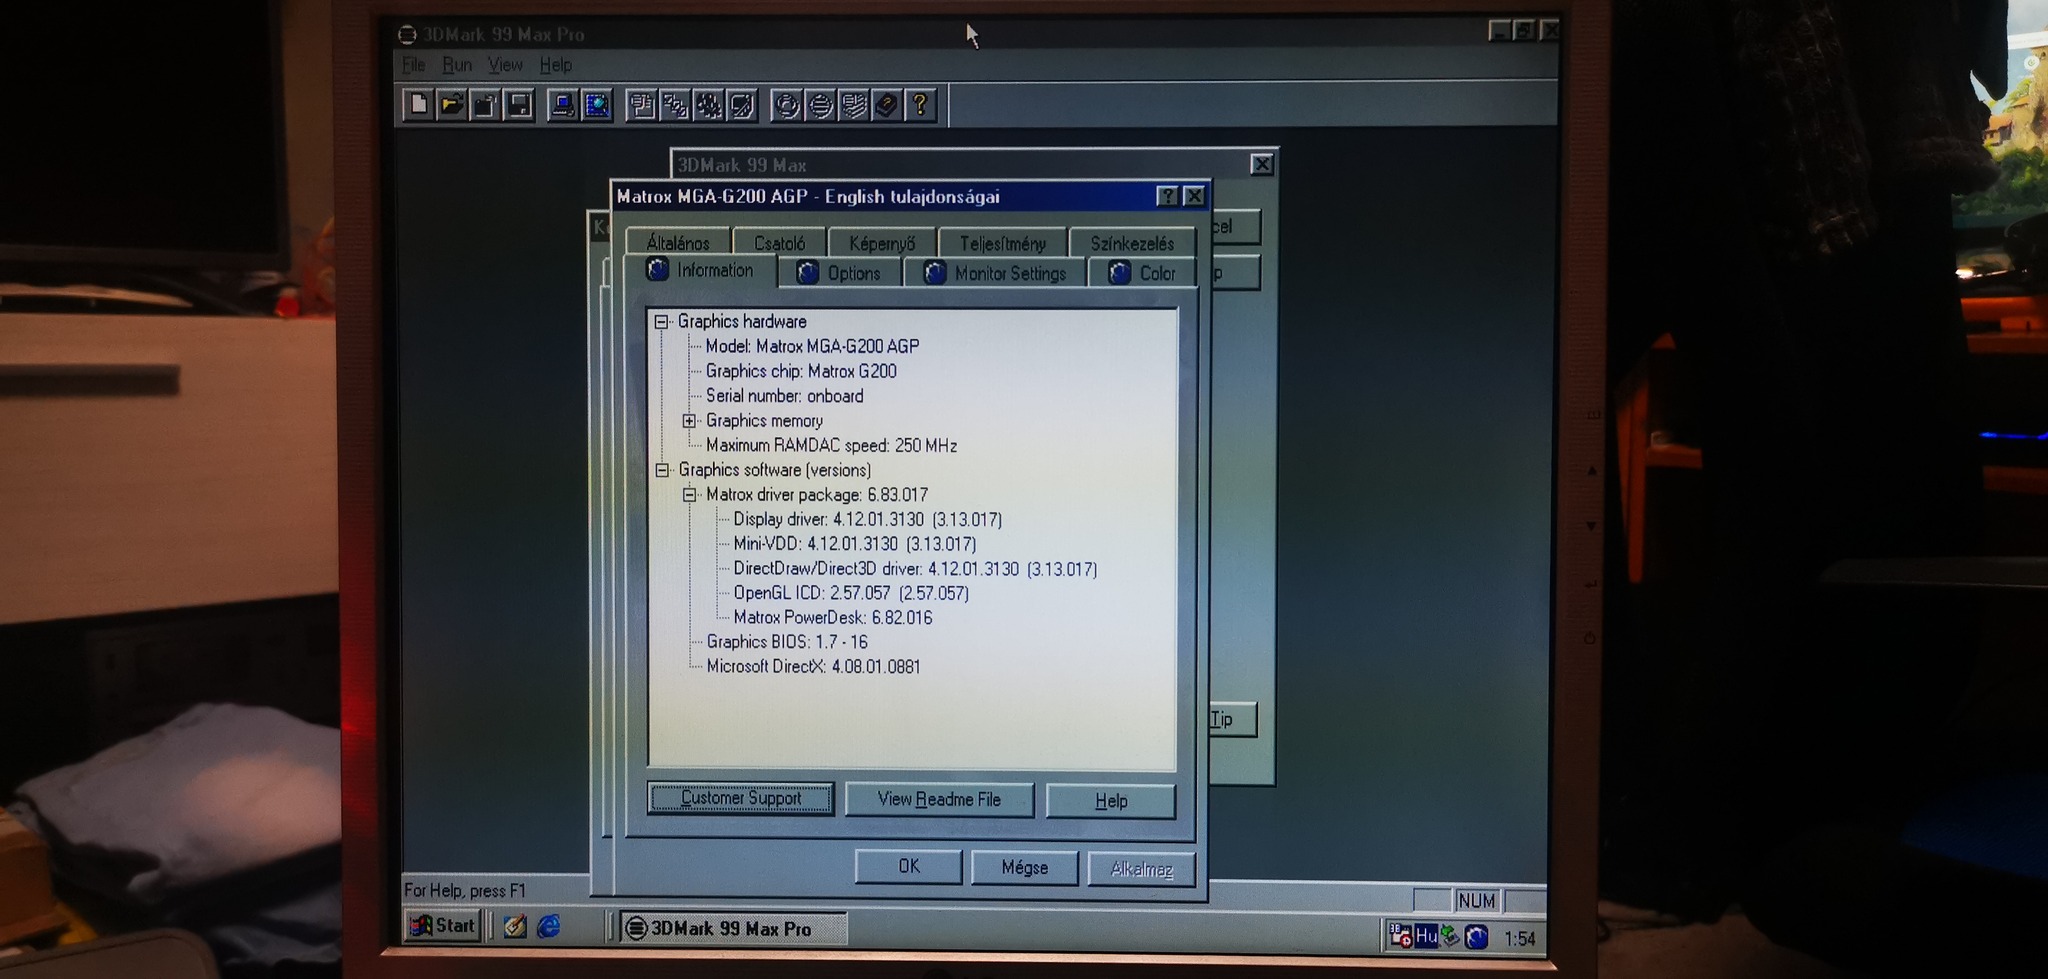Click the striped checklist toolbar icon

tap(853, 105)
